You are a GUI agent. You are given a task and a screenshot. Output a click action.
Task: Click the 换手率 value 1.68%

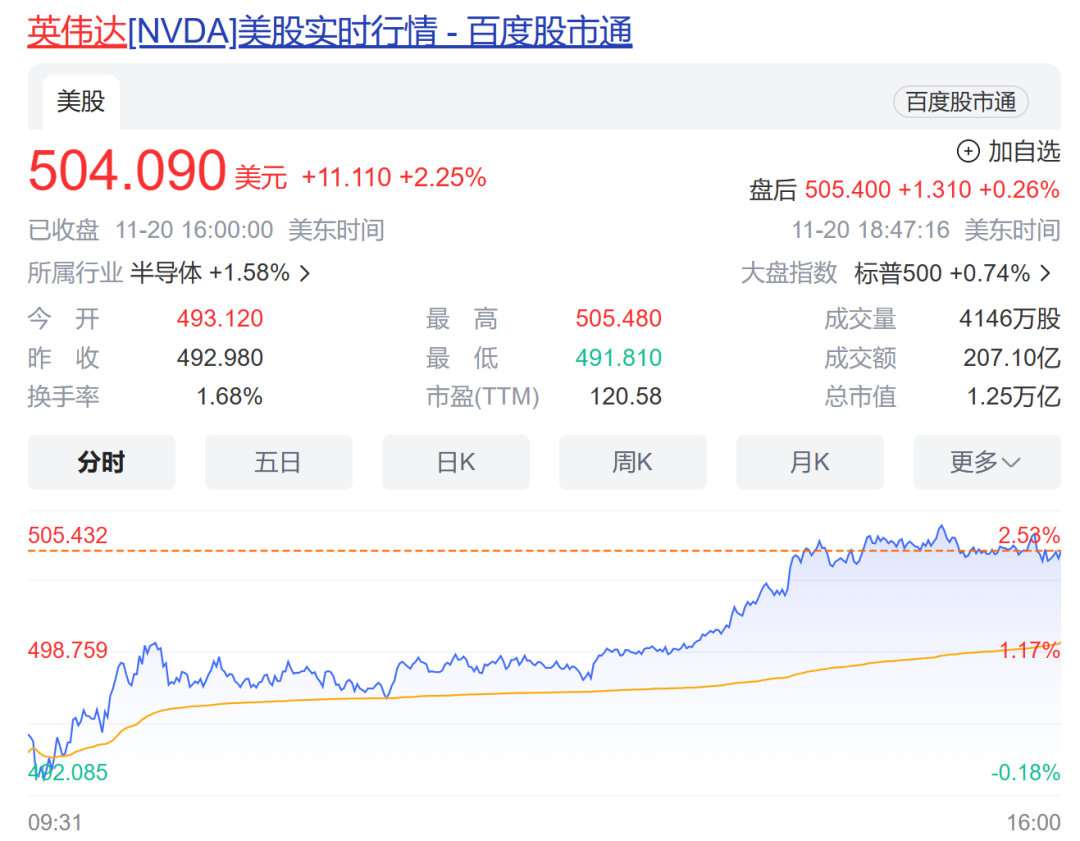(229, 396)
